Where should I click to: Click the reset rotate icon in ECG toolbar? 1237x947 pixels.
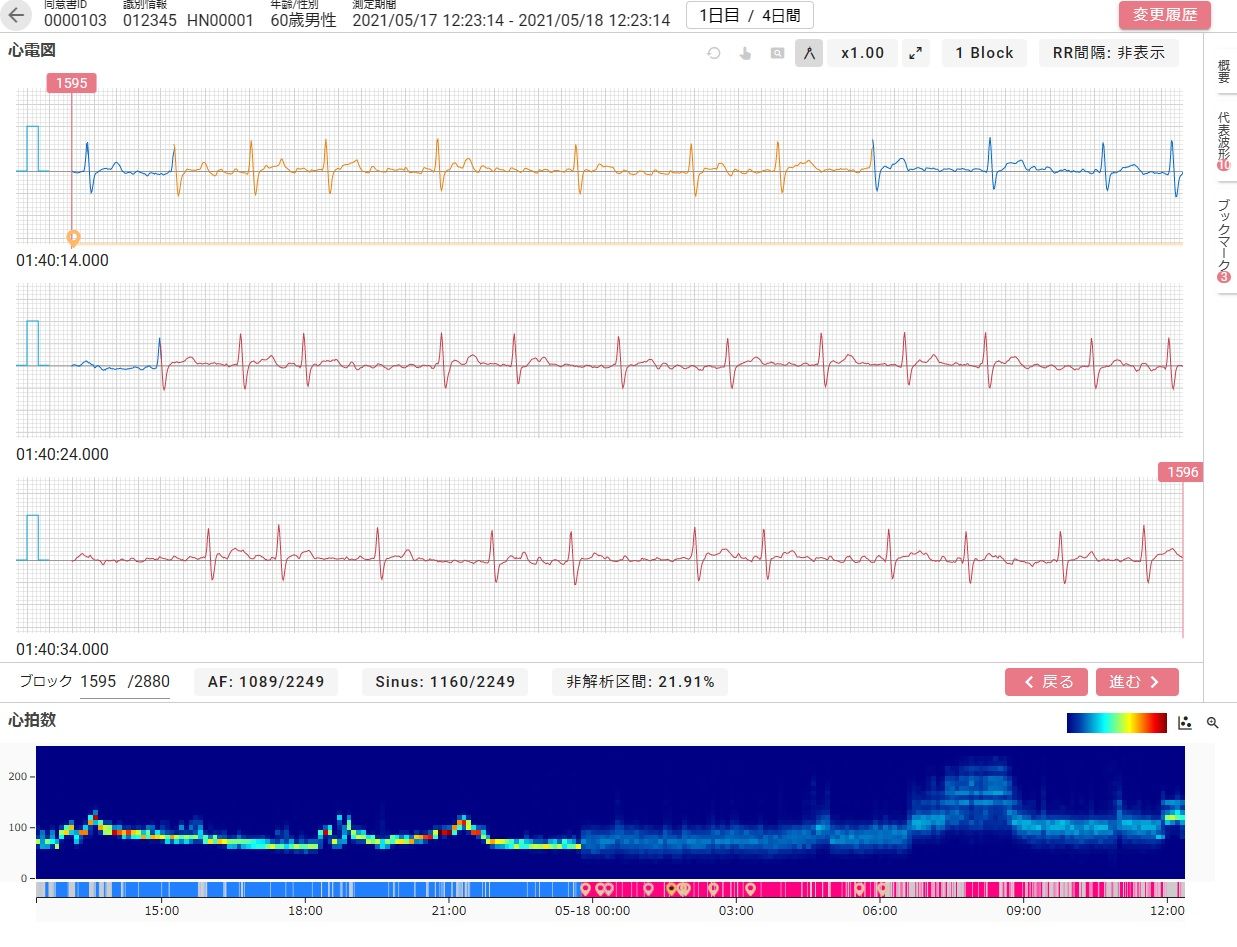(x=714, y=53)
